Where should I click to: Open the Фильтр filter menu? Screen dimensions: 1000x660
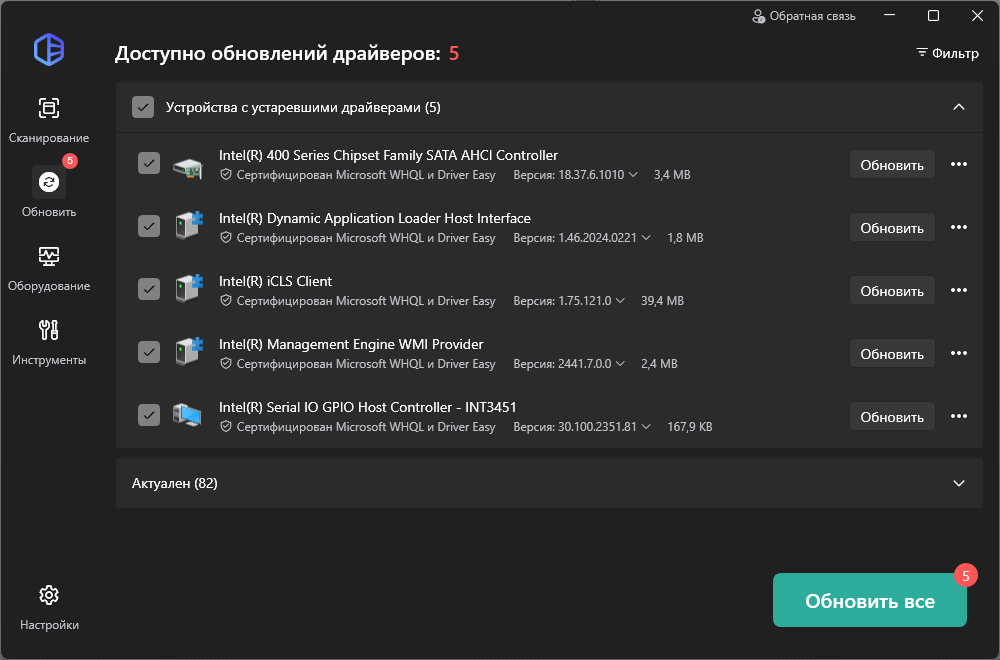click(x=947, y=54)
